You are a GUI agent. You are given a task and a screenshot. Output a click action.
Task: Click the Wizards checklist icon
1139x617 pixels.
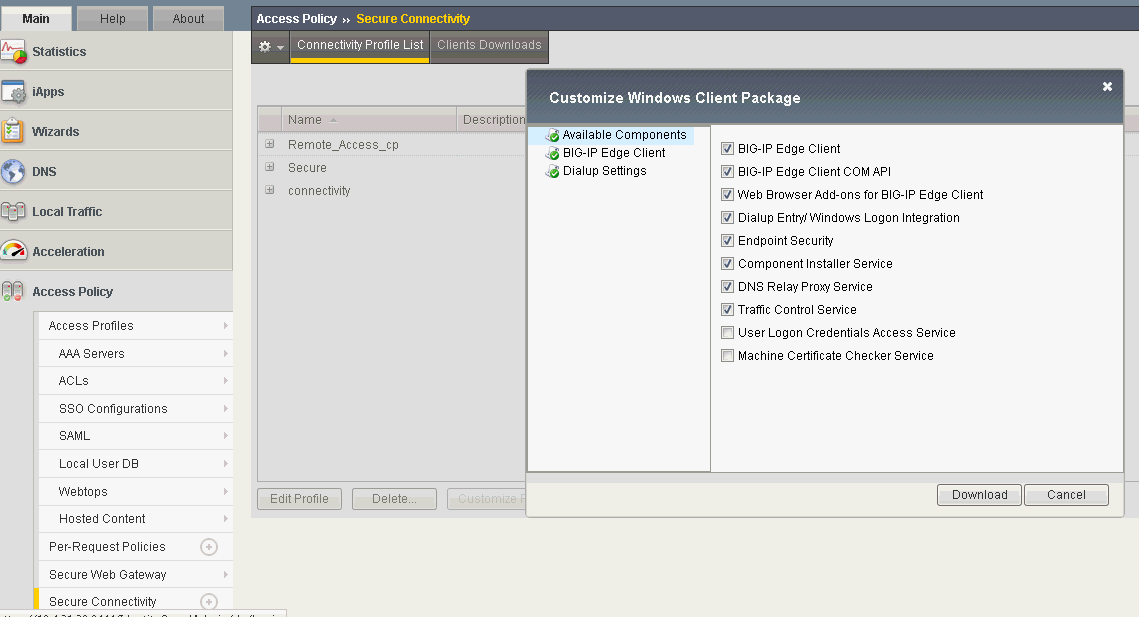tap(14, 132)
